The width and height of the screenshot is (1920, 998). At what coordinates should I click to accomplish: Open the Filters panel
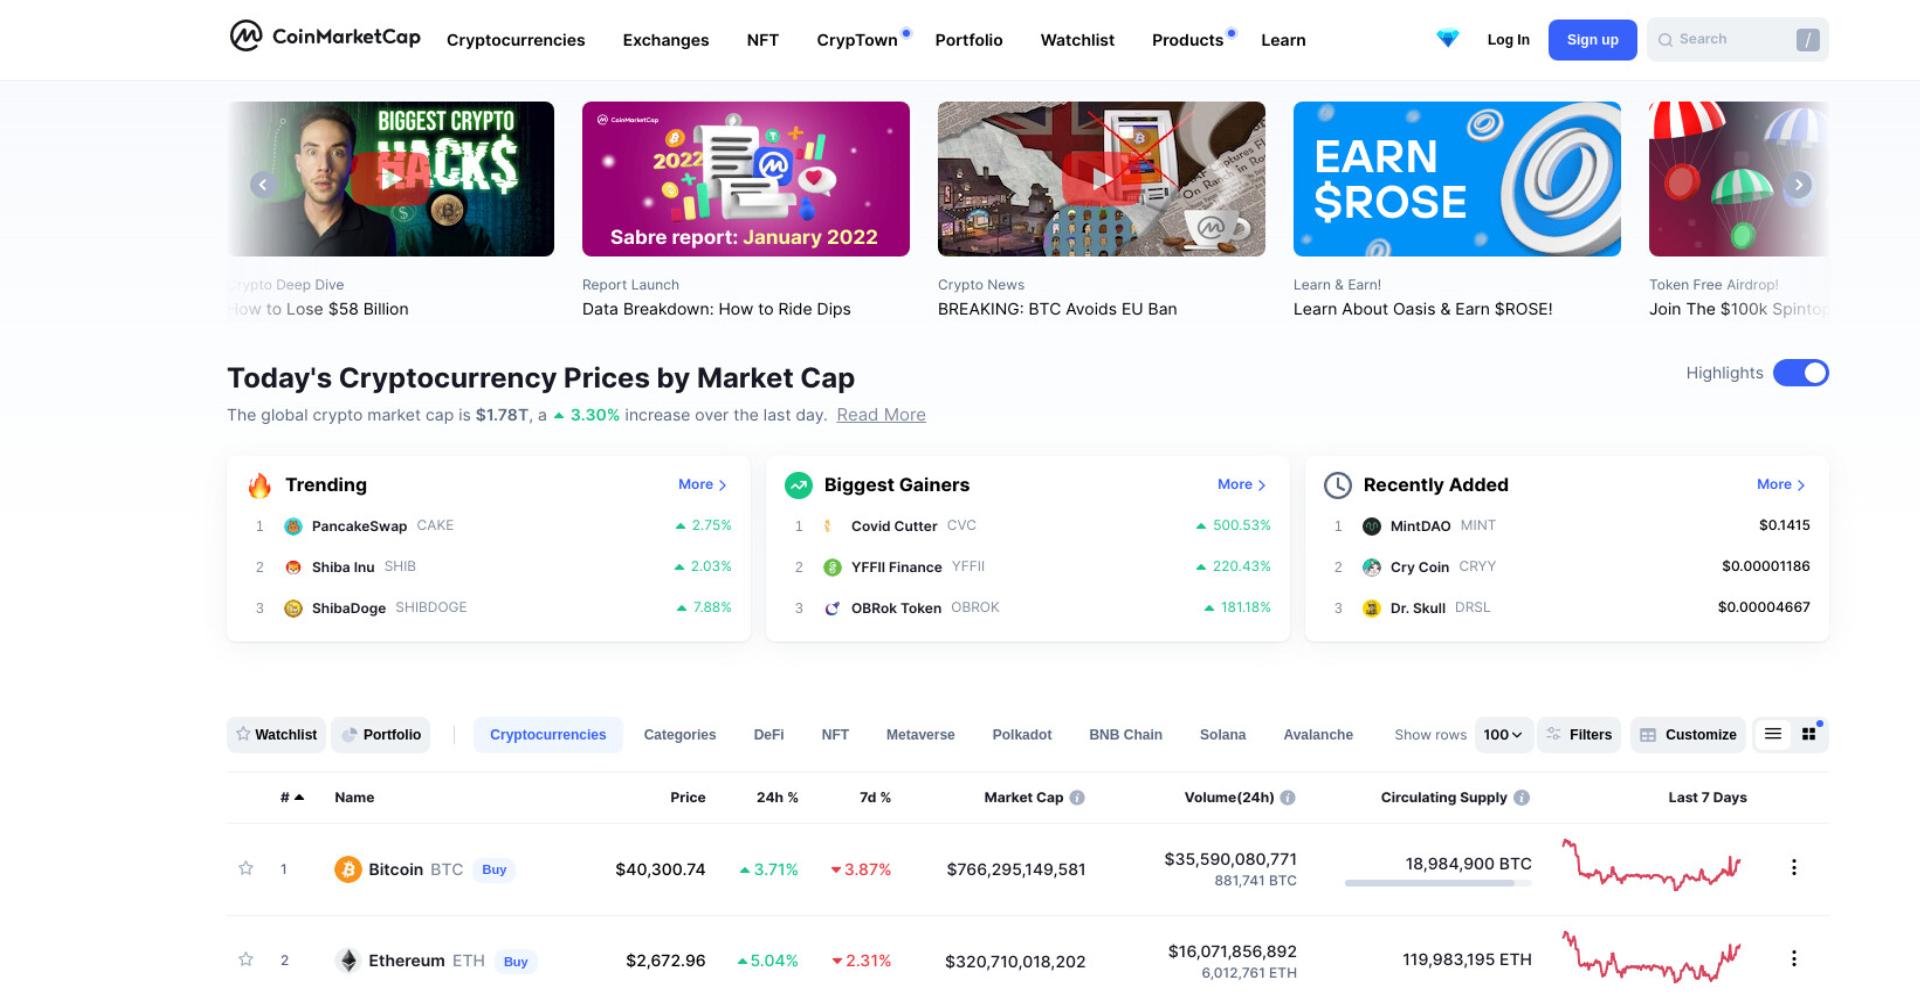1579,734
